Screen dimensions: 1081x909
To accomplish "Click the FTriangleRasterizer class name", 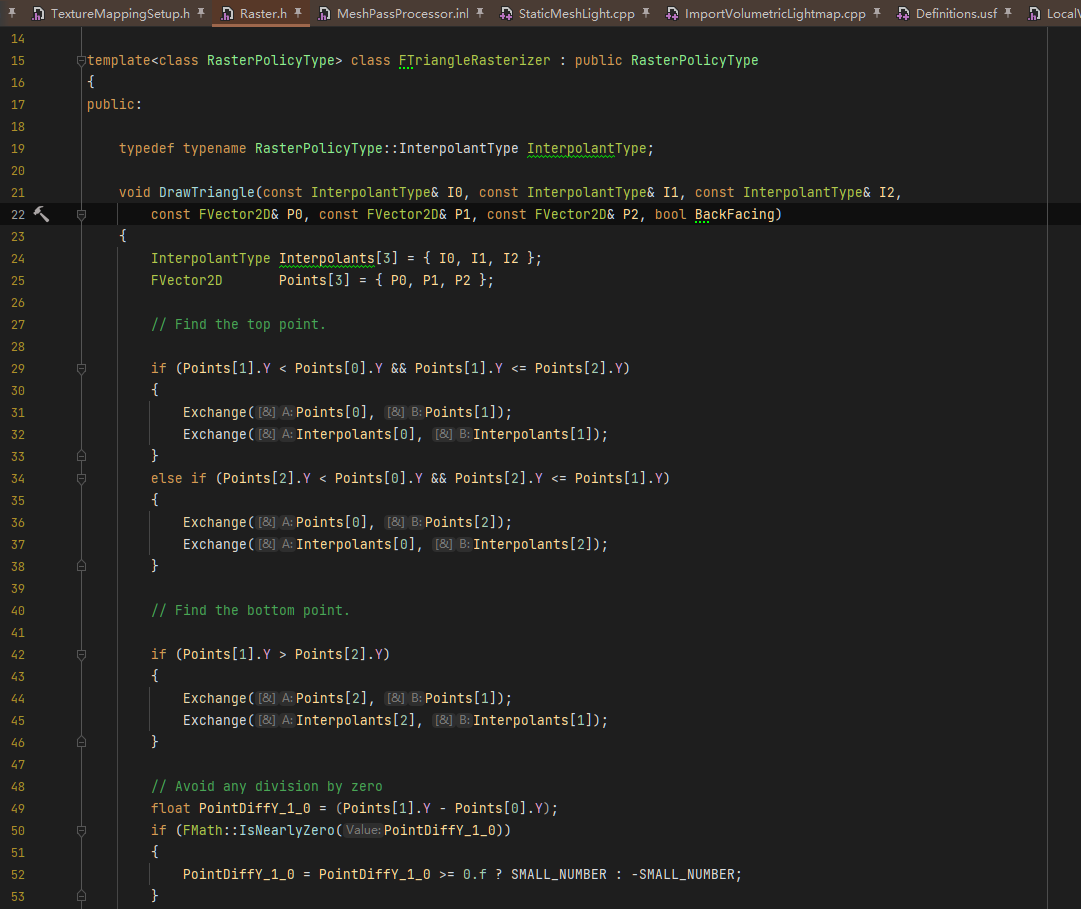I will click(x=474, y=61).
